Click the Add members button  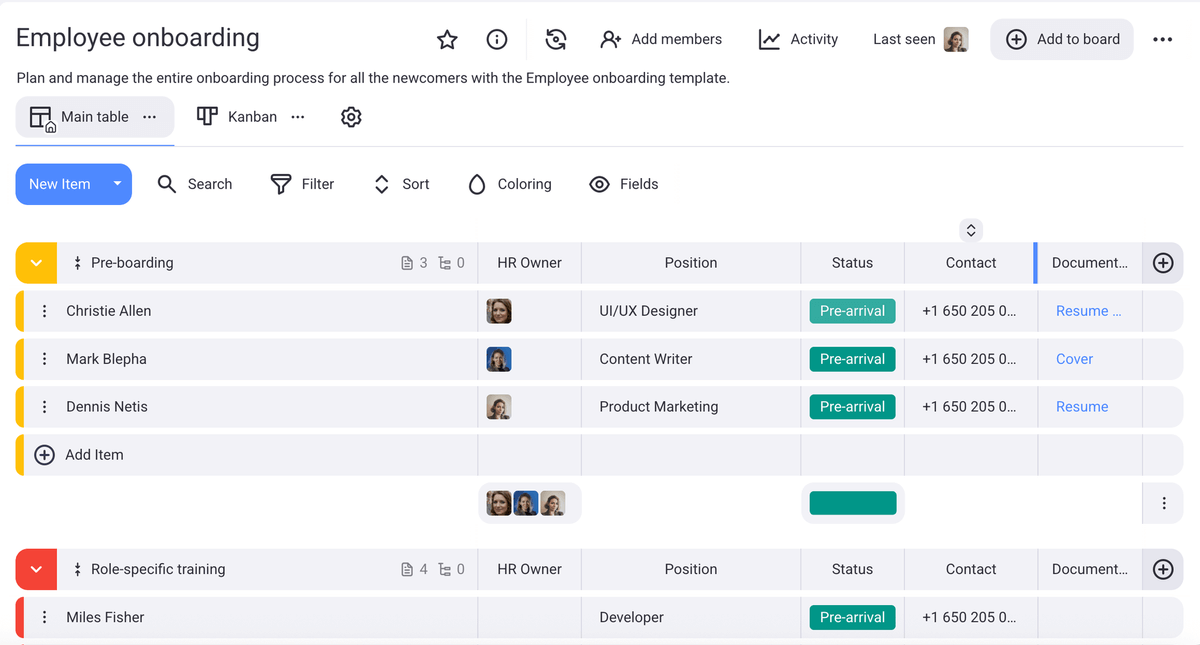tap(662, 39)
